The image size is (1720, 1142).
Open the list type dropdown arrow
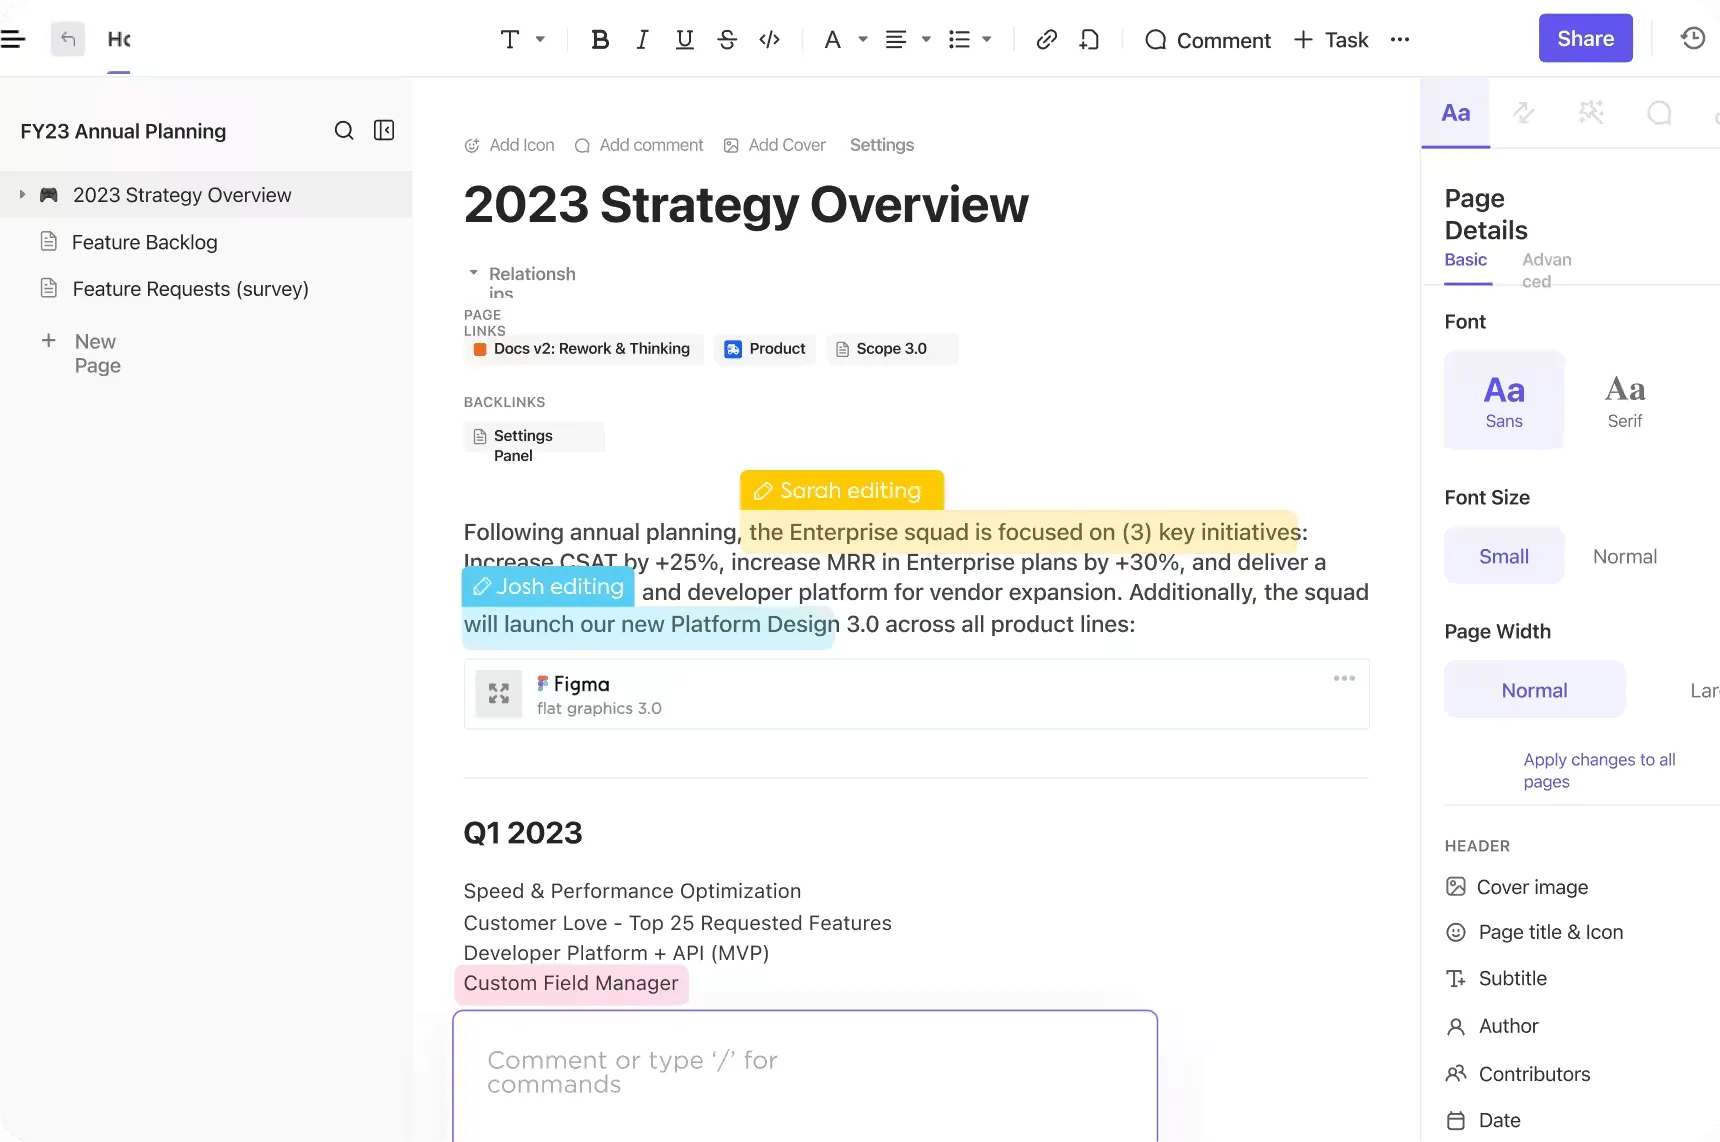[987, 40]
